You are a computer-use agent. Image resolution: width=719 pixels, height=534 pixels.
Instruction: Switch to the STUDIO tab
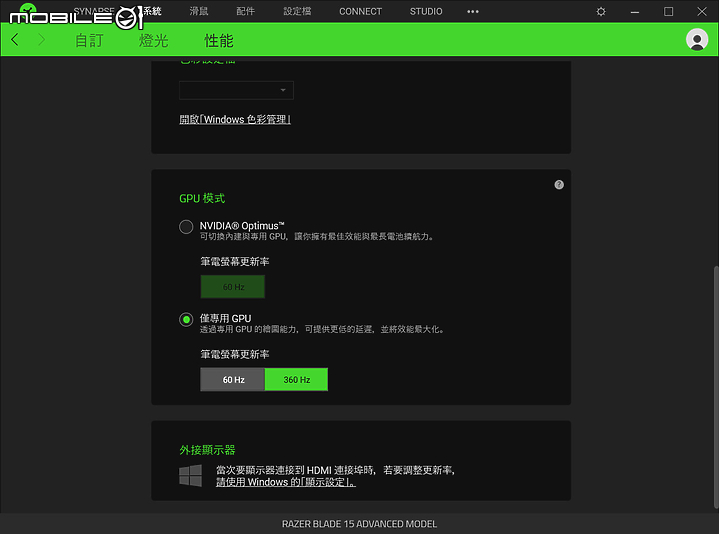click(426, 11)
